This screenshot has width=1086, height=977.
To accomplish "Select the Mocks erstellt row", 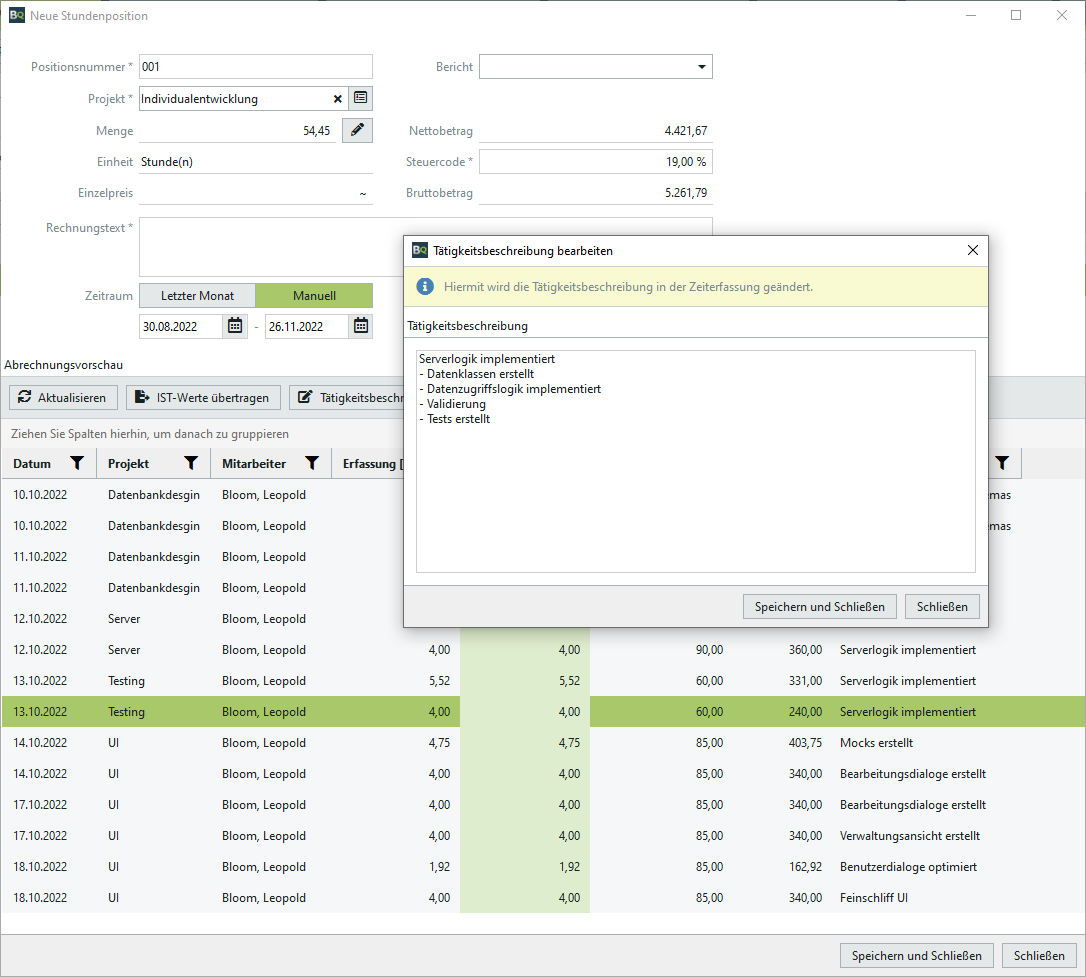I will [500, 743].
